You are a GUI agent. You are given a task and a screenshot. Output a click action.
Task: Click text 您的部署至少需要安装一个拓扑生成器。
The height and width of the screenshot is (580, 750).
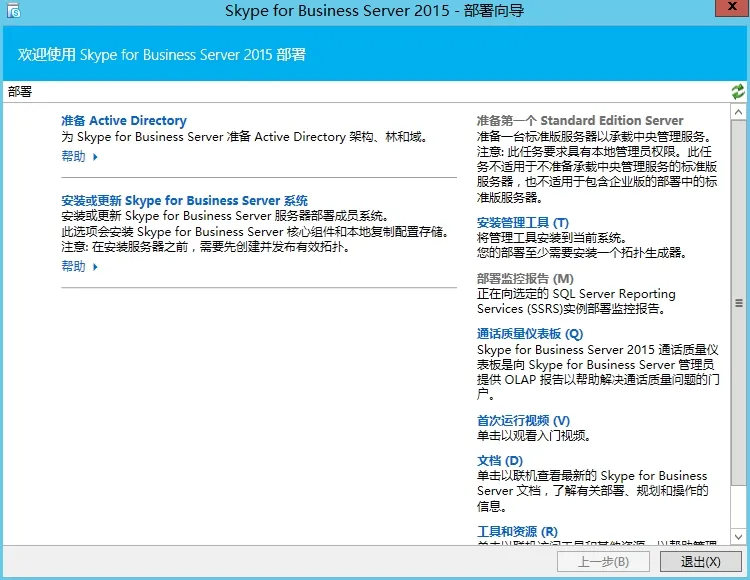point(582,252)
